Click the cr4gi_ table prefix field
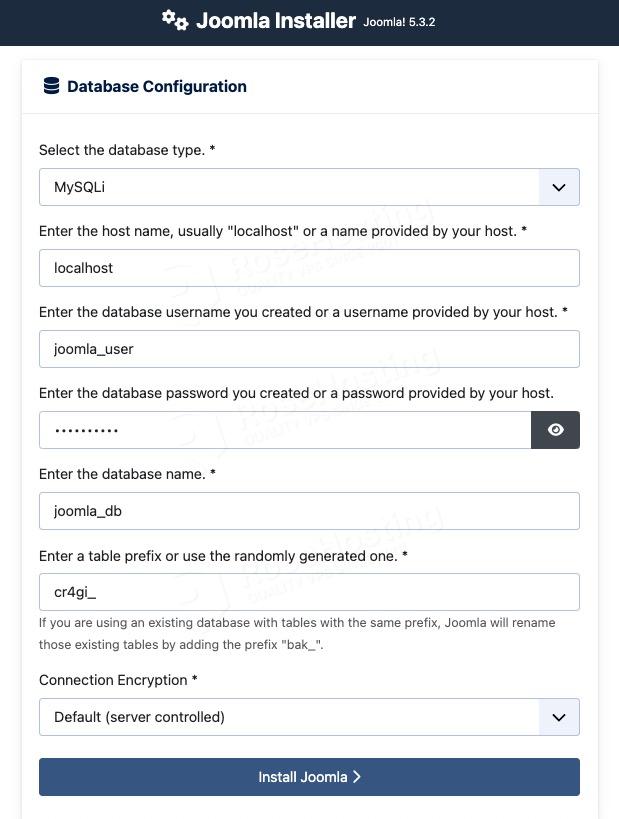619x819 pixels. point(309,592)
